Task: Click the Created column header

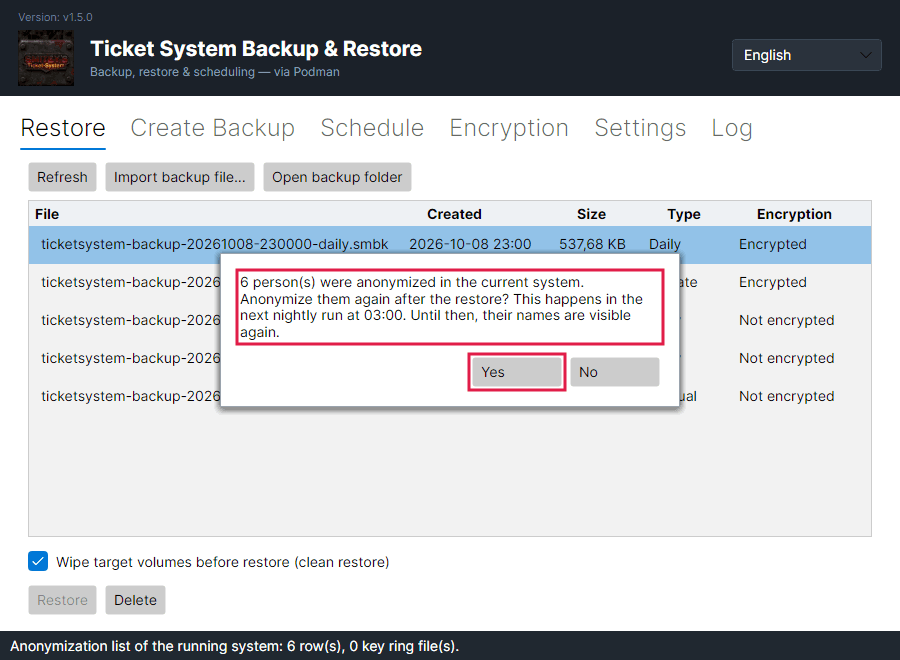Action: [x=454, y=214]
